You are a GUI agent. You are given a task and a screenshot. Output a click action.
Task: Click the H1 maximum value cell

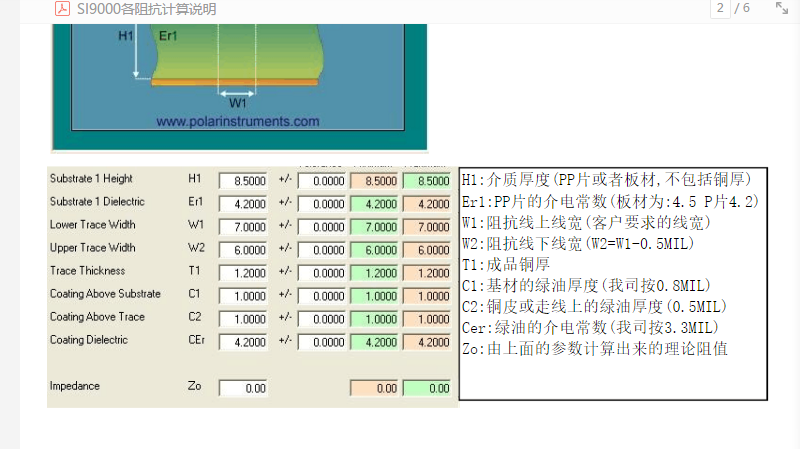point(427,181)
